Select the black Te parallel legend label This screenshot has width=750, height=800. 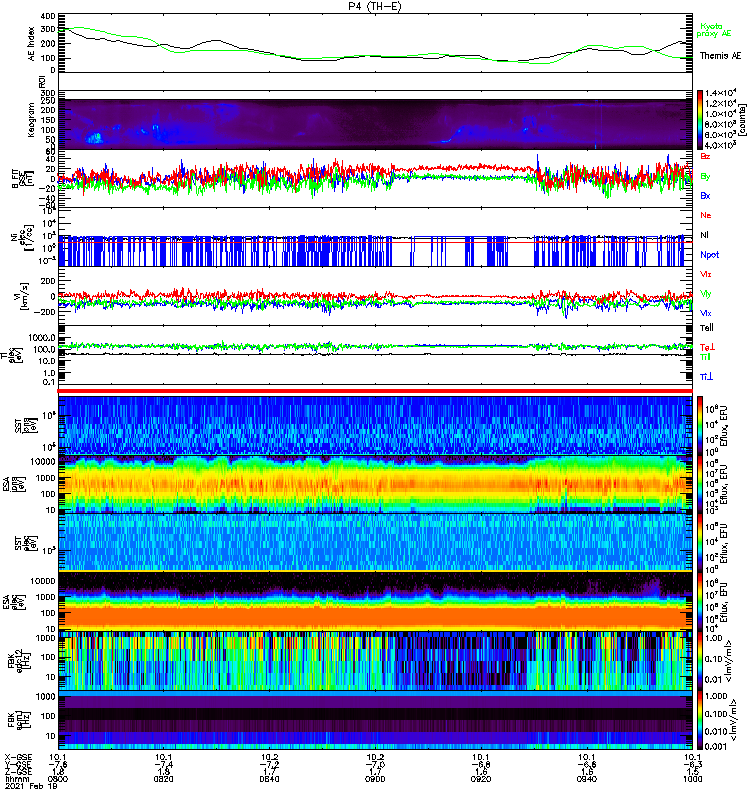pyautogui.click(x=707, y=328)
